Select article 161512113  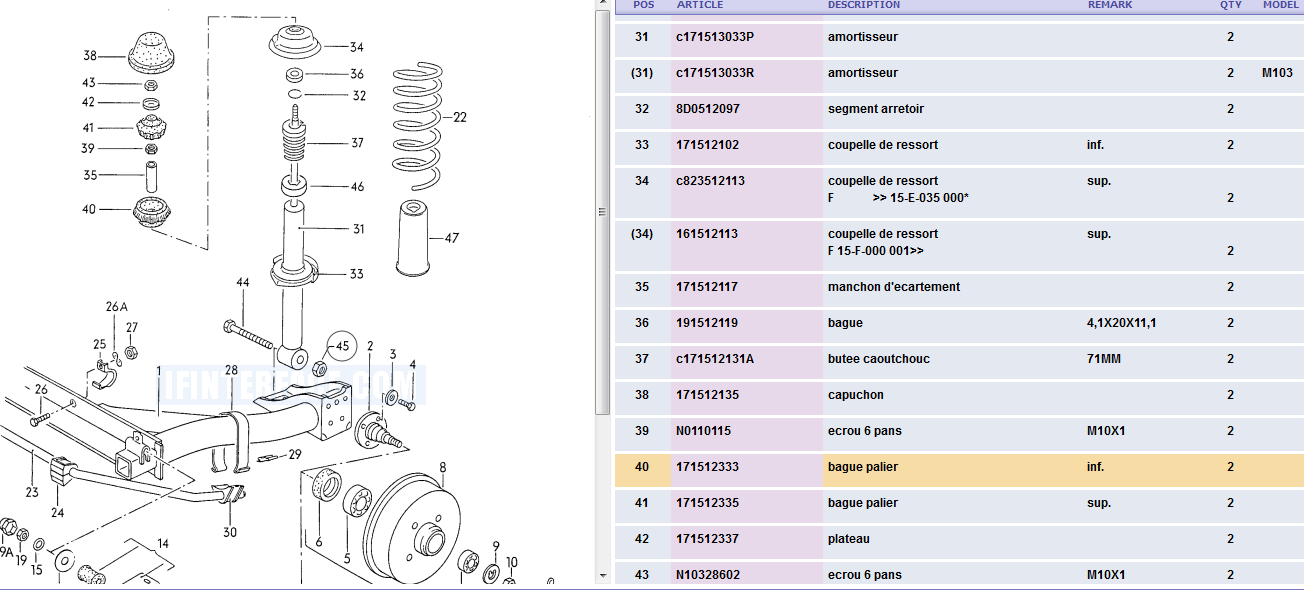707,234
